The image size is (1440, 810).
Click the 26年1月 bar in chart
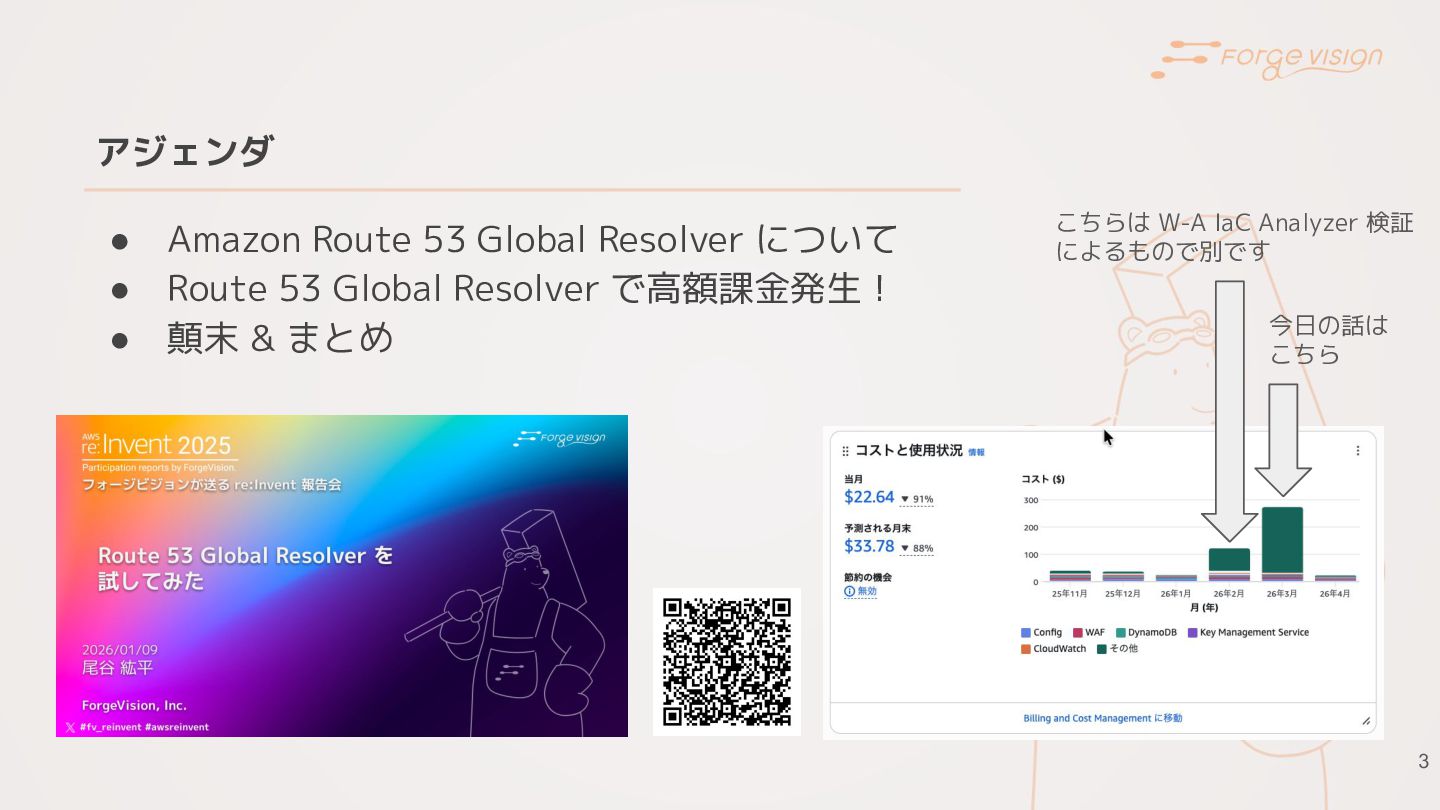pos(1176,578)
